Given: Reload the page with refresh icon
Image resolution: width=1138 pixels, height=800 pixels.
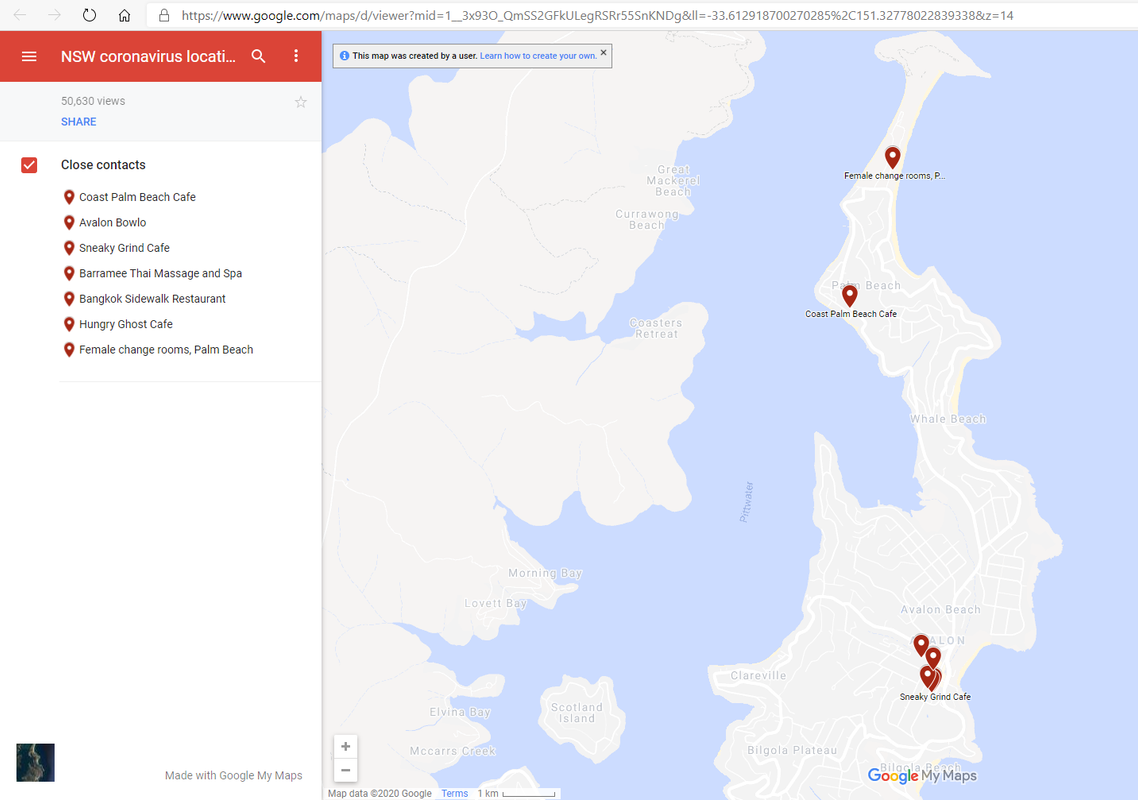Looking at the screenshot, I should pos(89,15).
